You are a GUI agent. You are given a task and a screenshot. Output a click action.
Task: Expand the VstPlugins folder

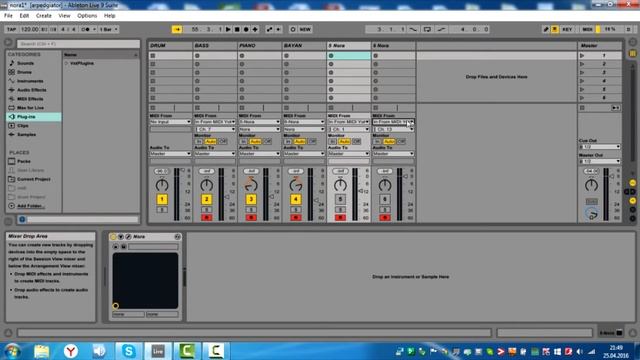[x=67, y=63]
